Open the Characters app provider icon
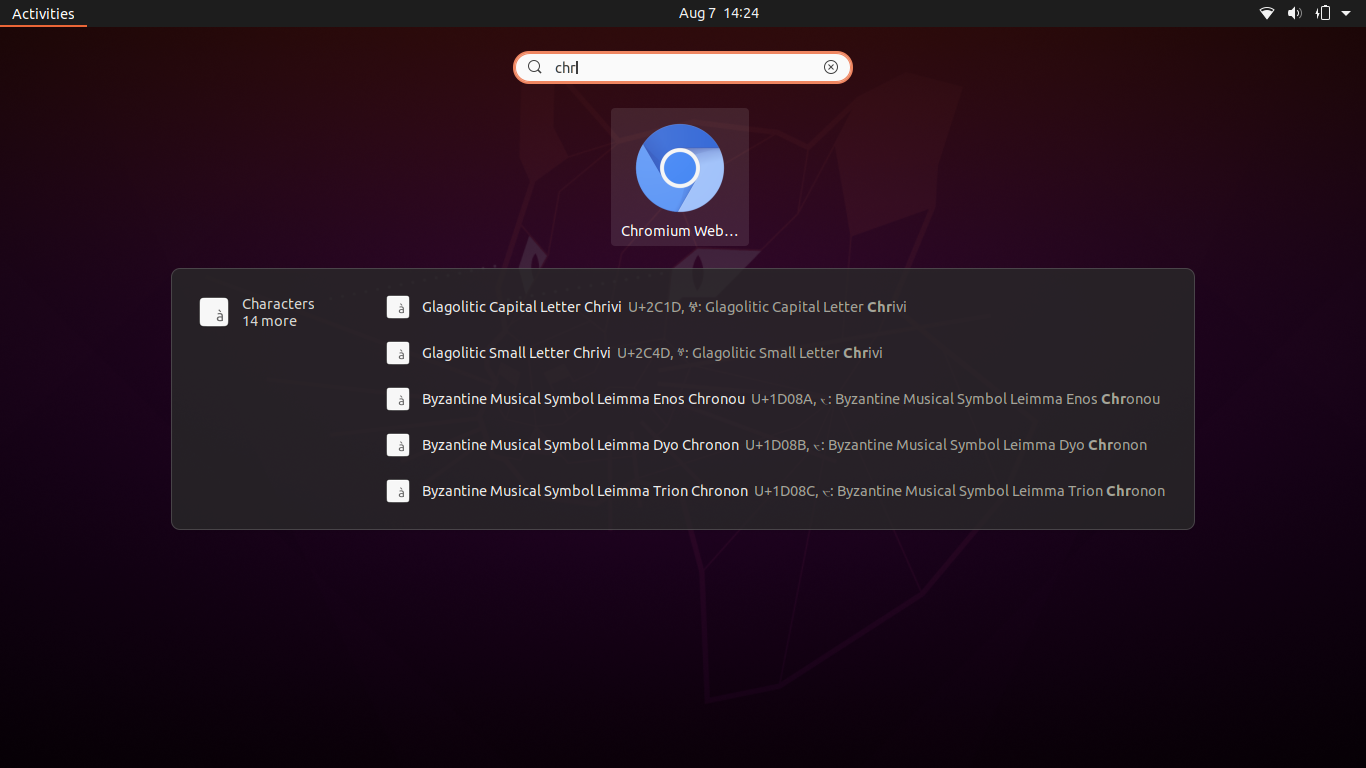The image size is (1366, 768). click(x=214, y=312)
